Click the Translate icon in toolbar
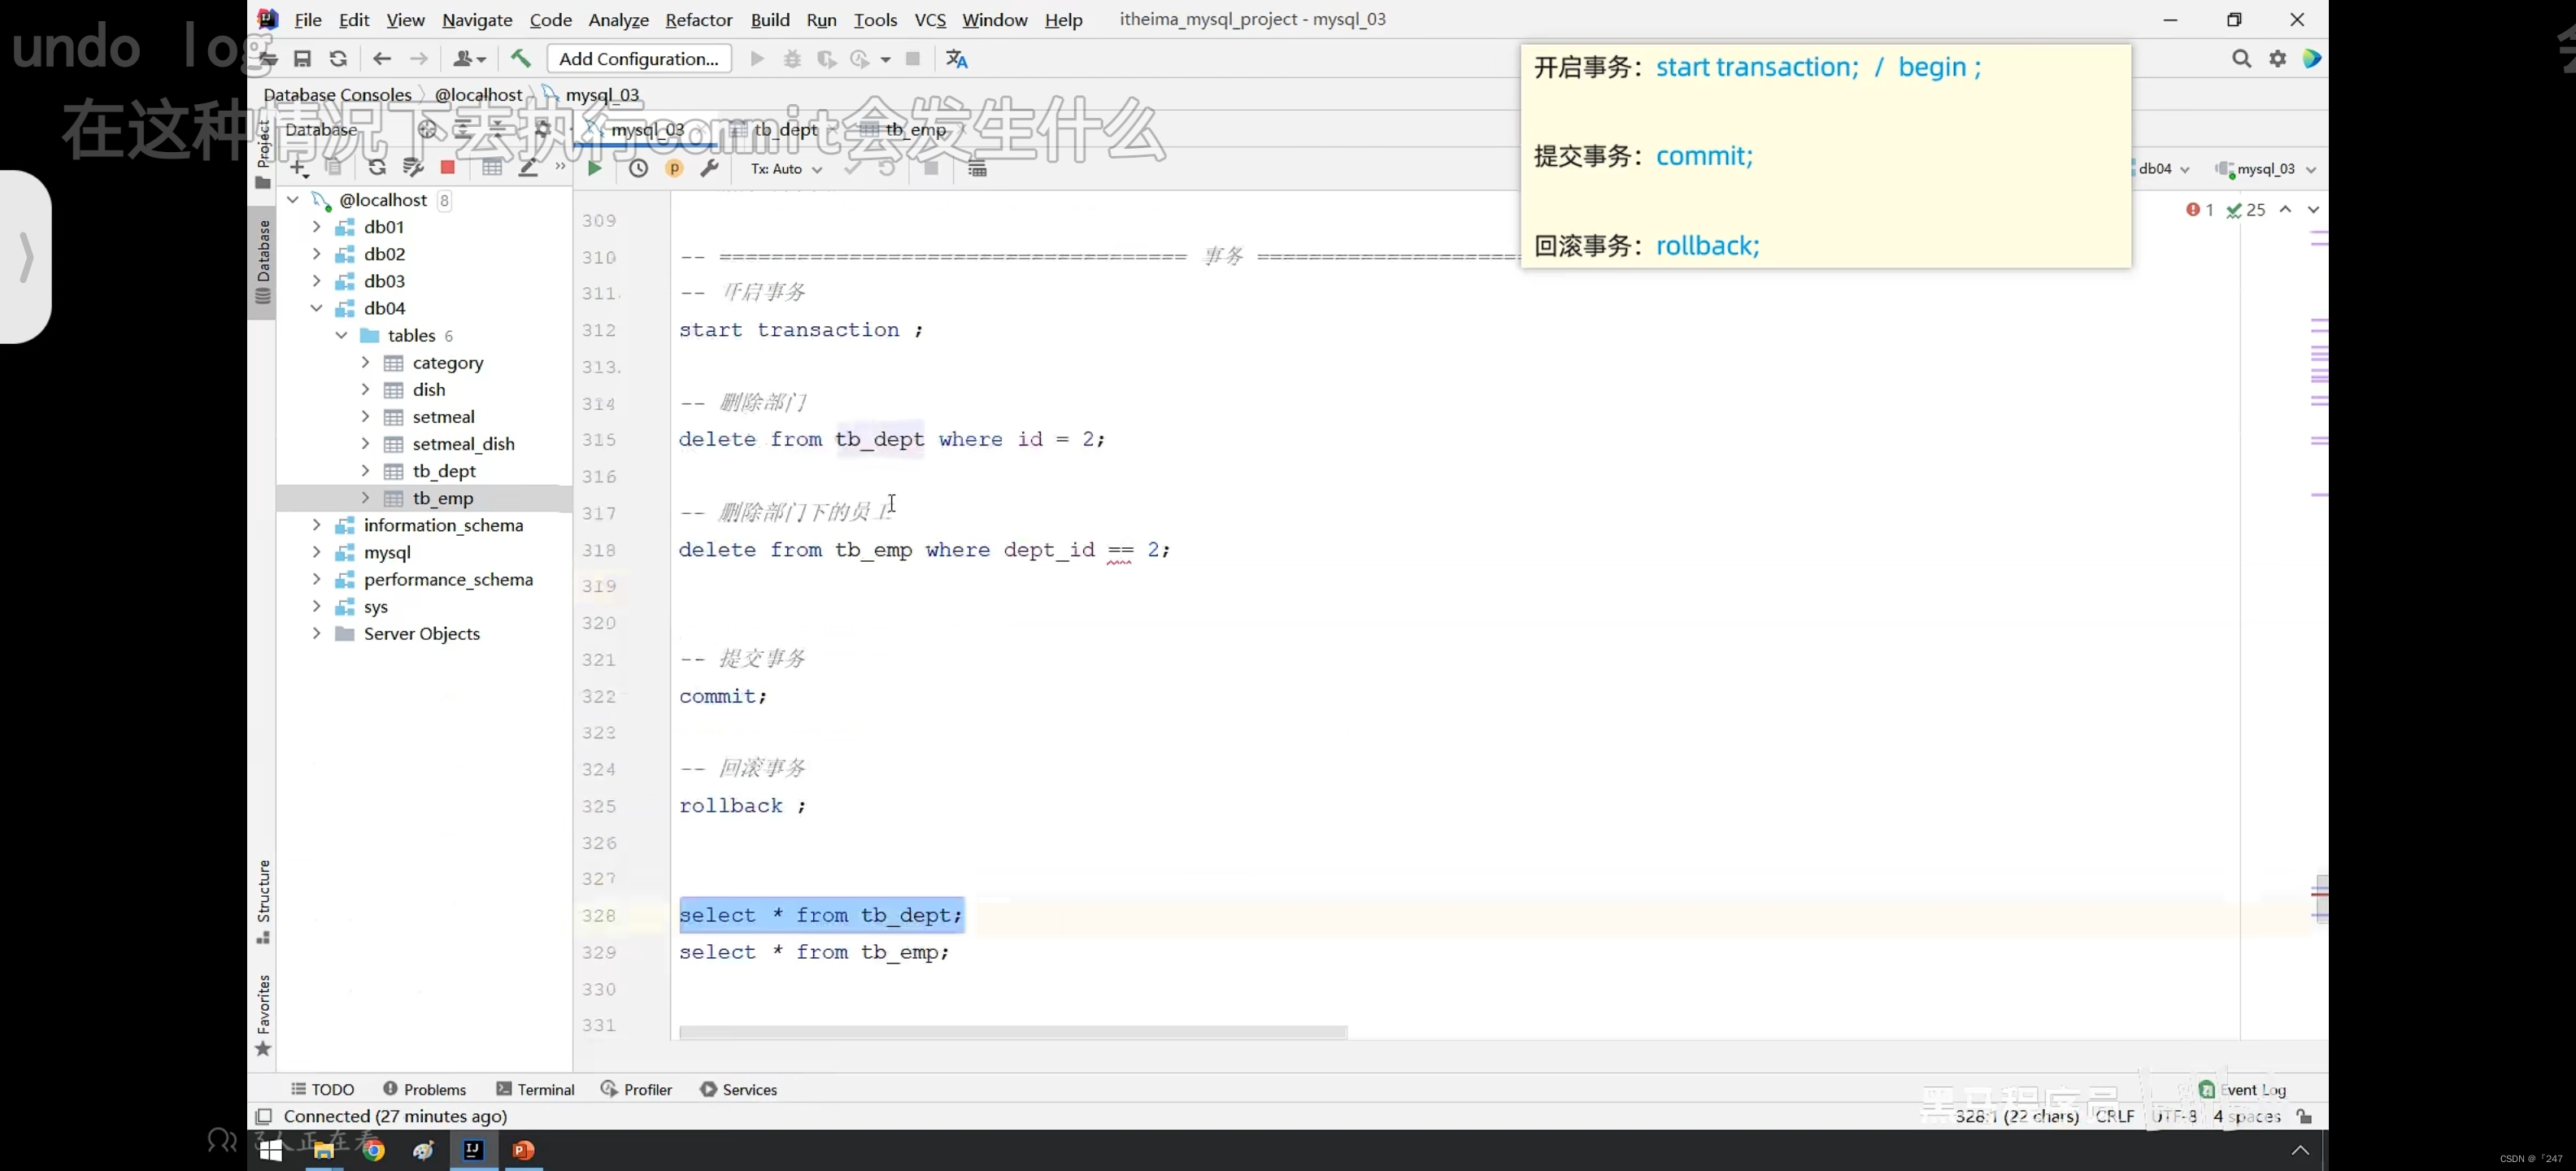Screen dimensions: 2576x1171 (x=957, y=59)
